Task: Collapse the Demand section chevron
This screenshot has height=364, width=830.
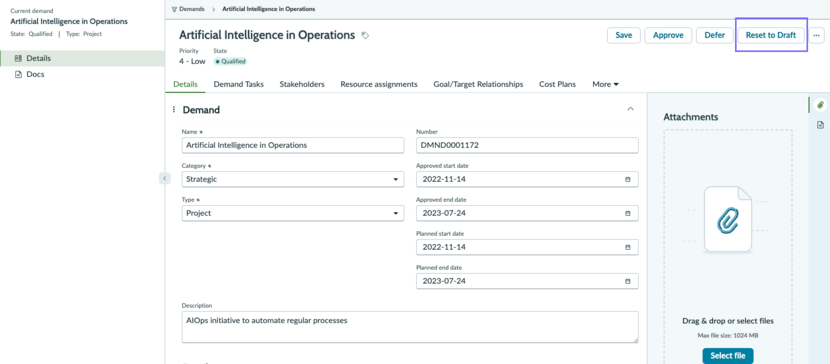Action: [630, 109]
